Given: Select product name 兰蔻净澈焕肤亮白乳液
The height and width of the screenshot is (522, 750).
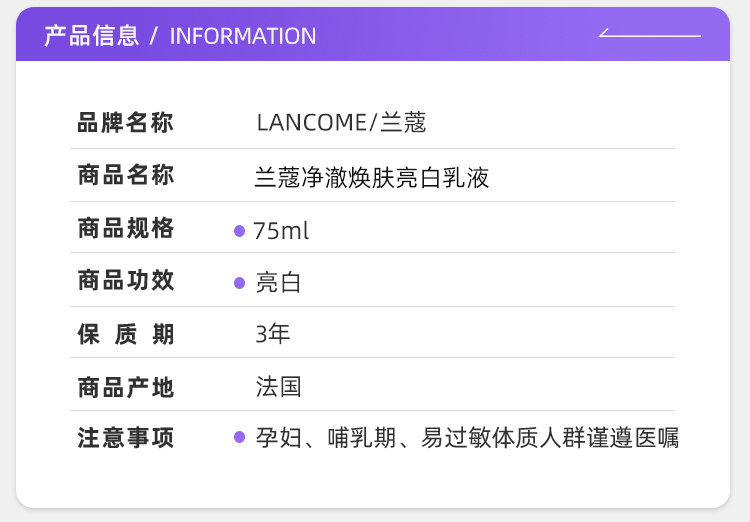Looking at the screenshot, I should tap(372, 178).
